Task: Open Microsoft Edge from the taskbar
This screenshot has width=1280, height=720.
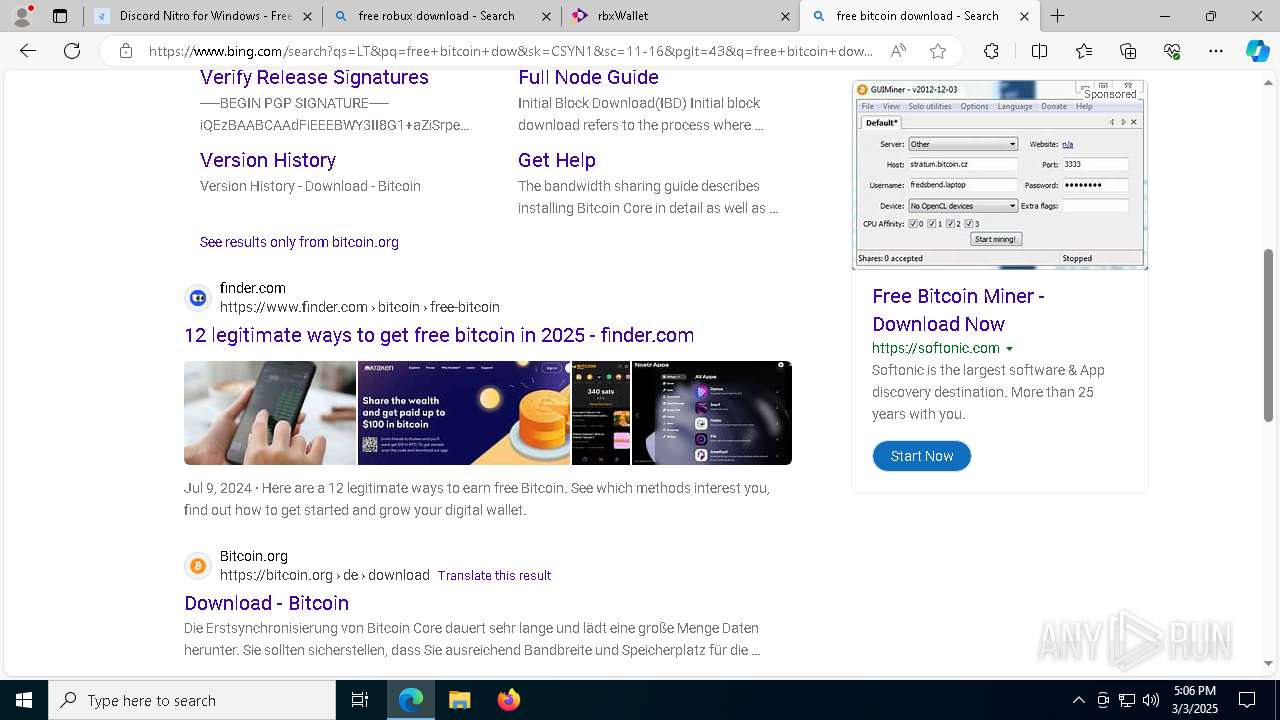Action: (411, 700)
